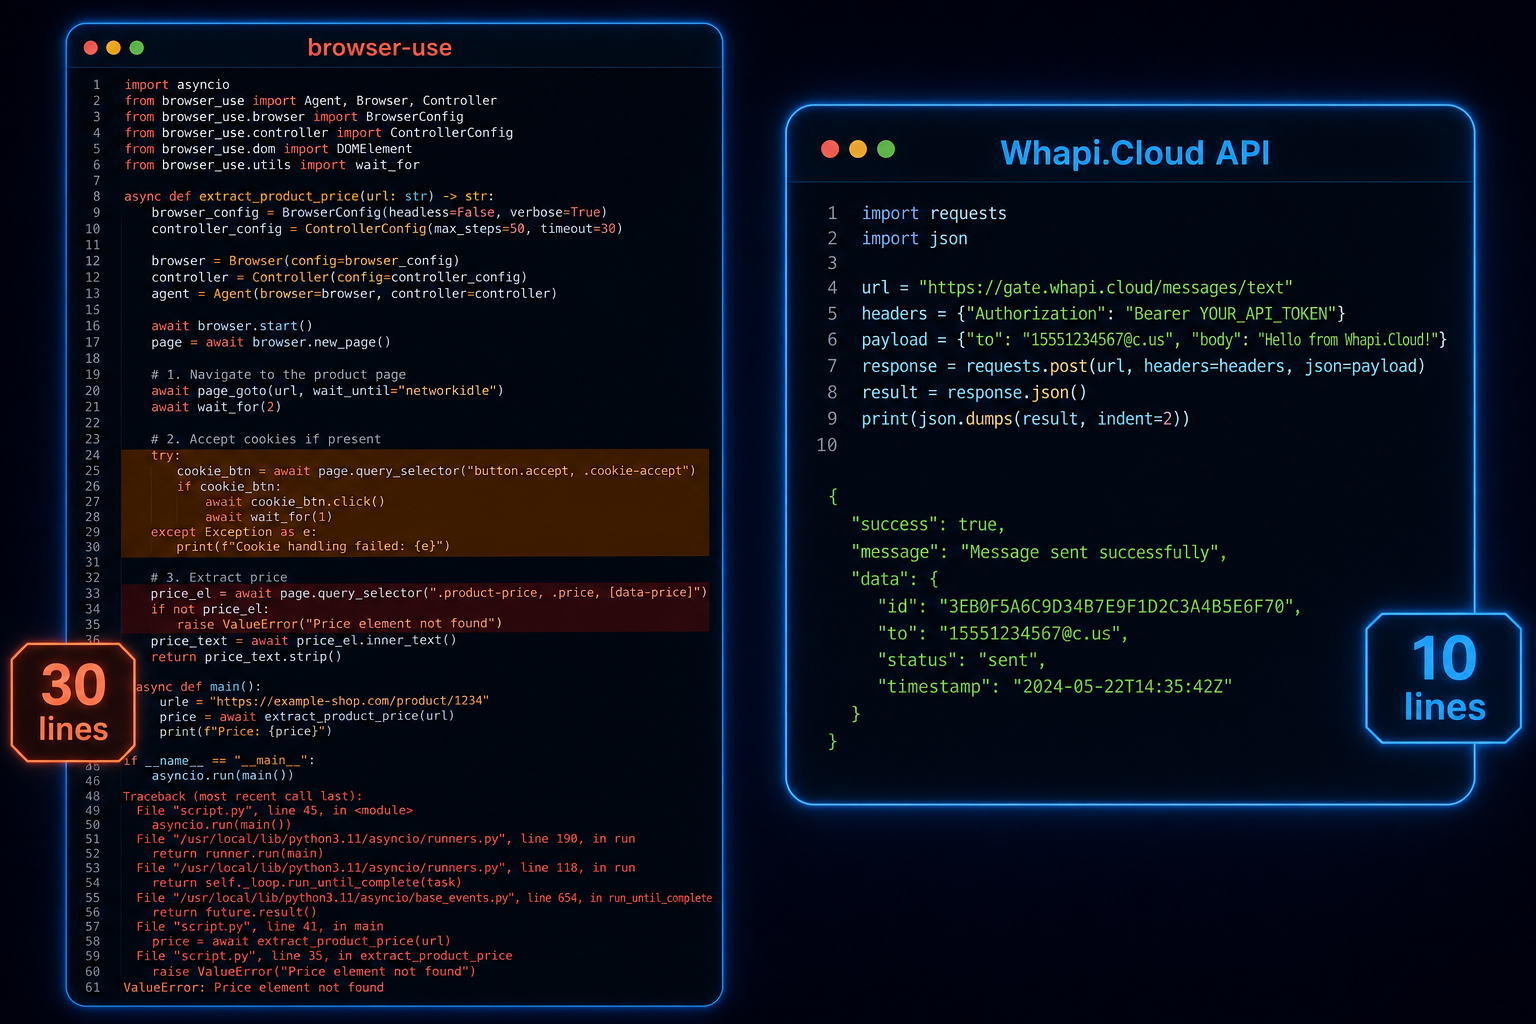Click comment "# 1. Navigate to the product page"
Screen dimensions: 1536x1024
[278, 375]
